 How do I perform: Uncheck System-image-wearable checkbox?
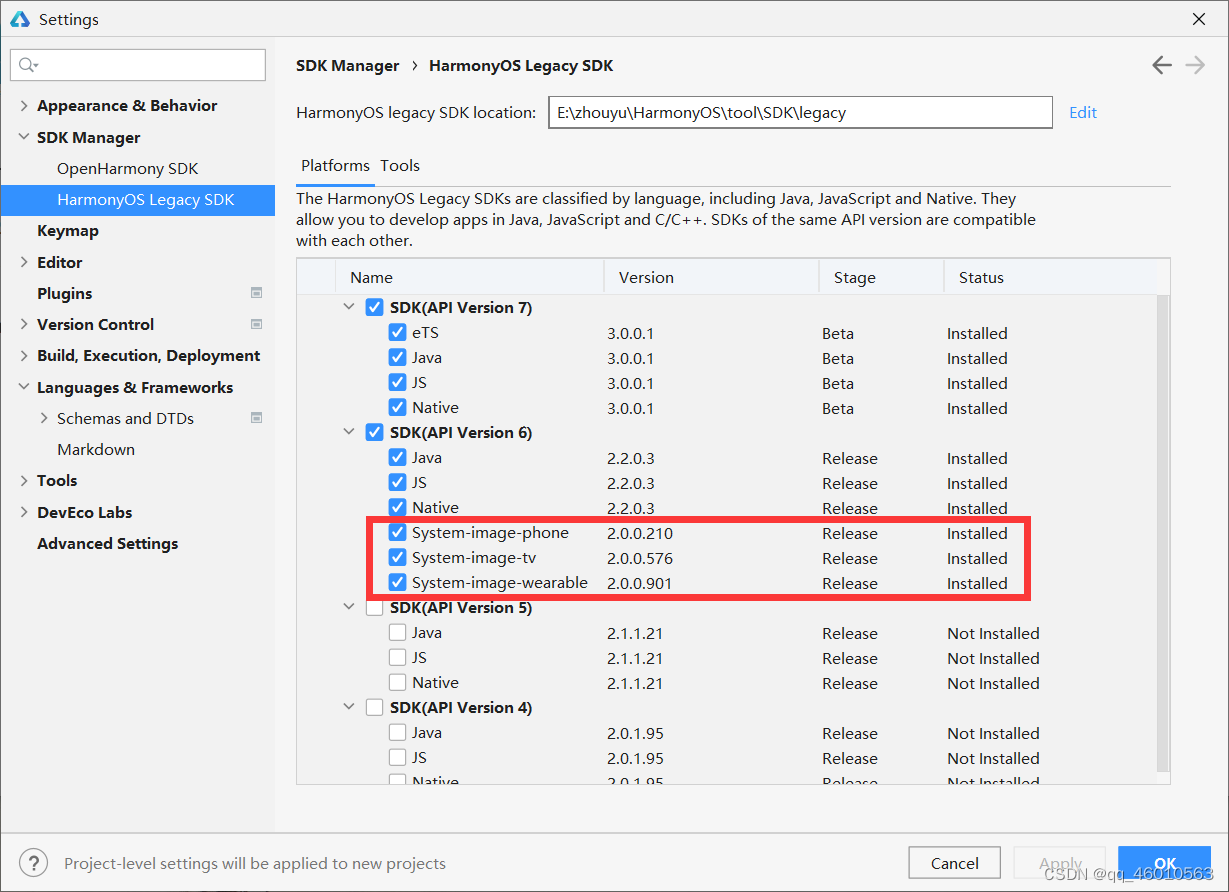397,583
